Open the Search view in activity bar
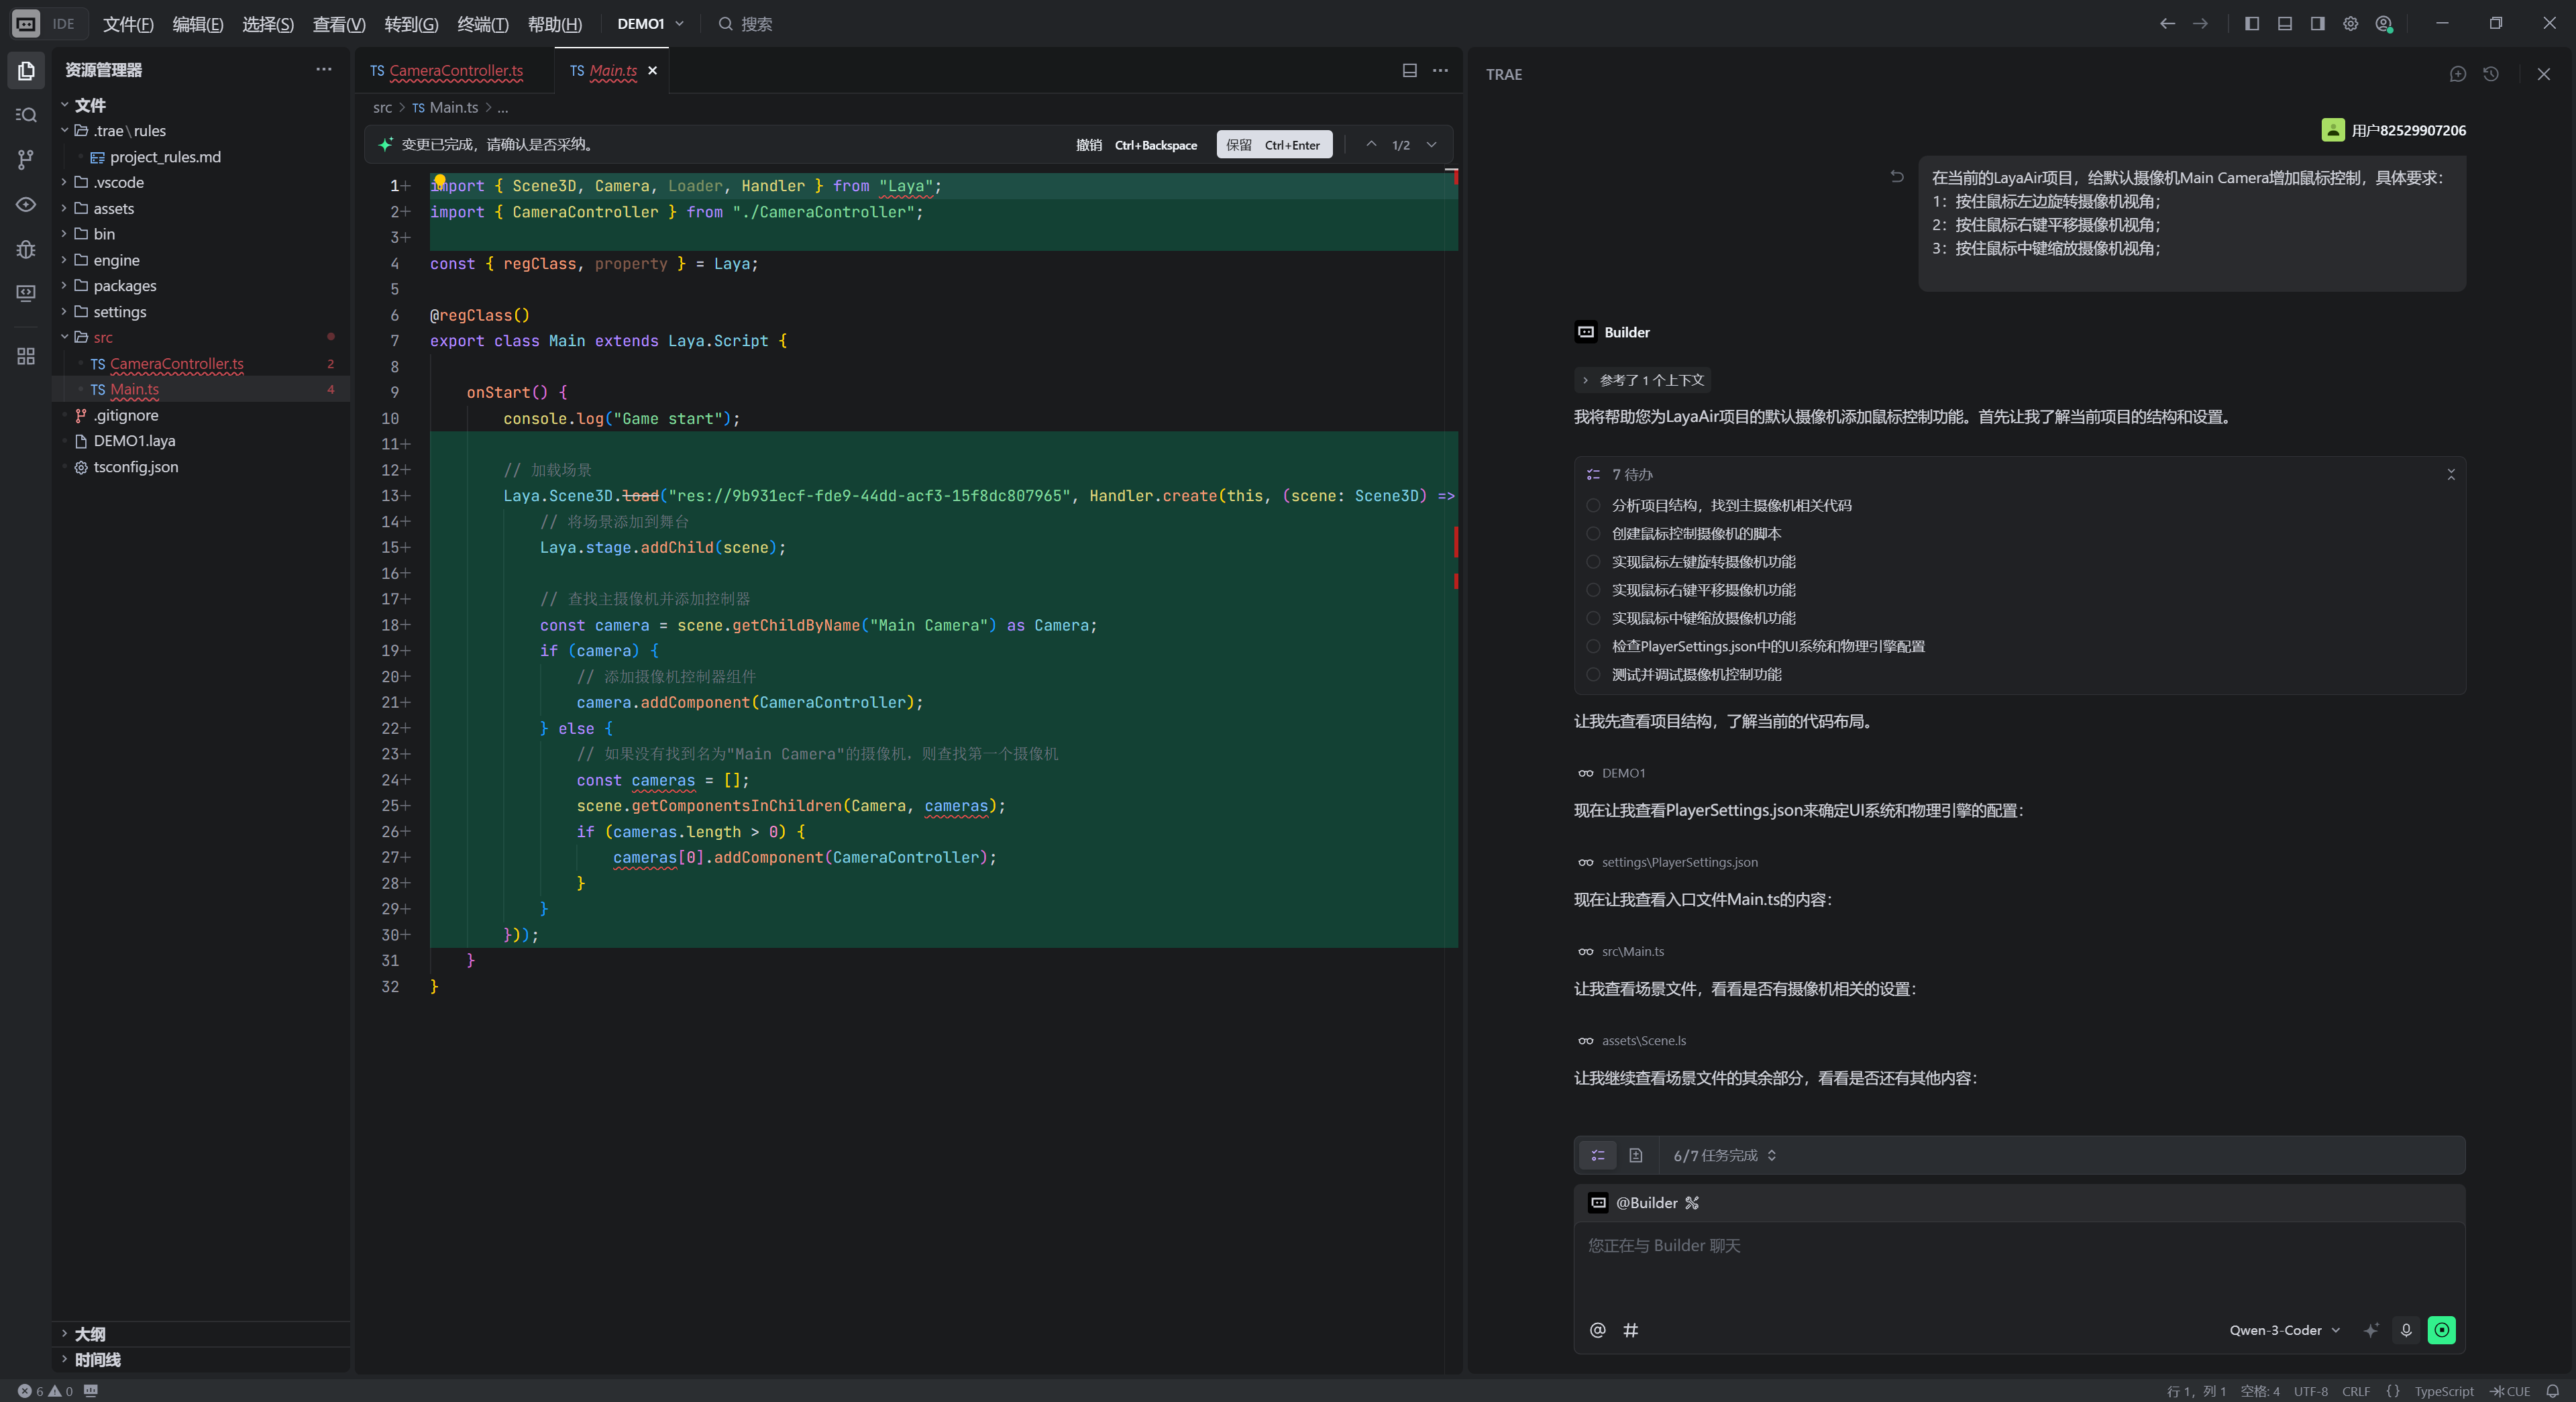Image resolution: width=2576 pixels, height=1402 pixels. [26, 115]
